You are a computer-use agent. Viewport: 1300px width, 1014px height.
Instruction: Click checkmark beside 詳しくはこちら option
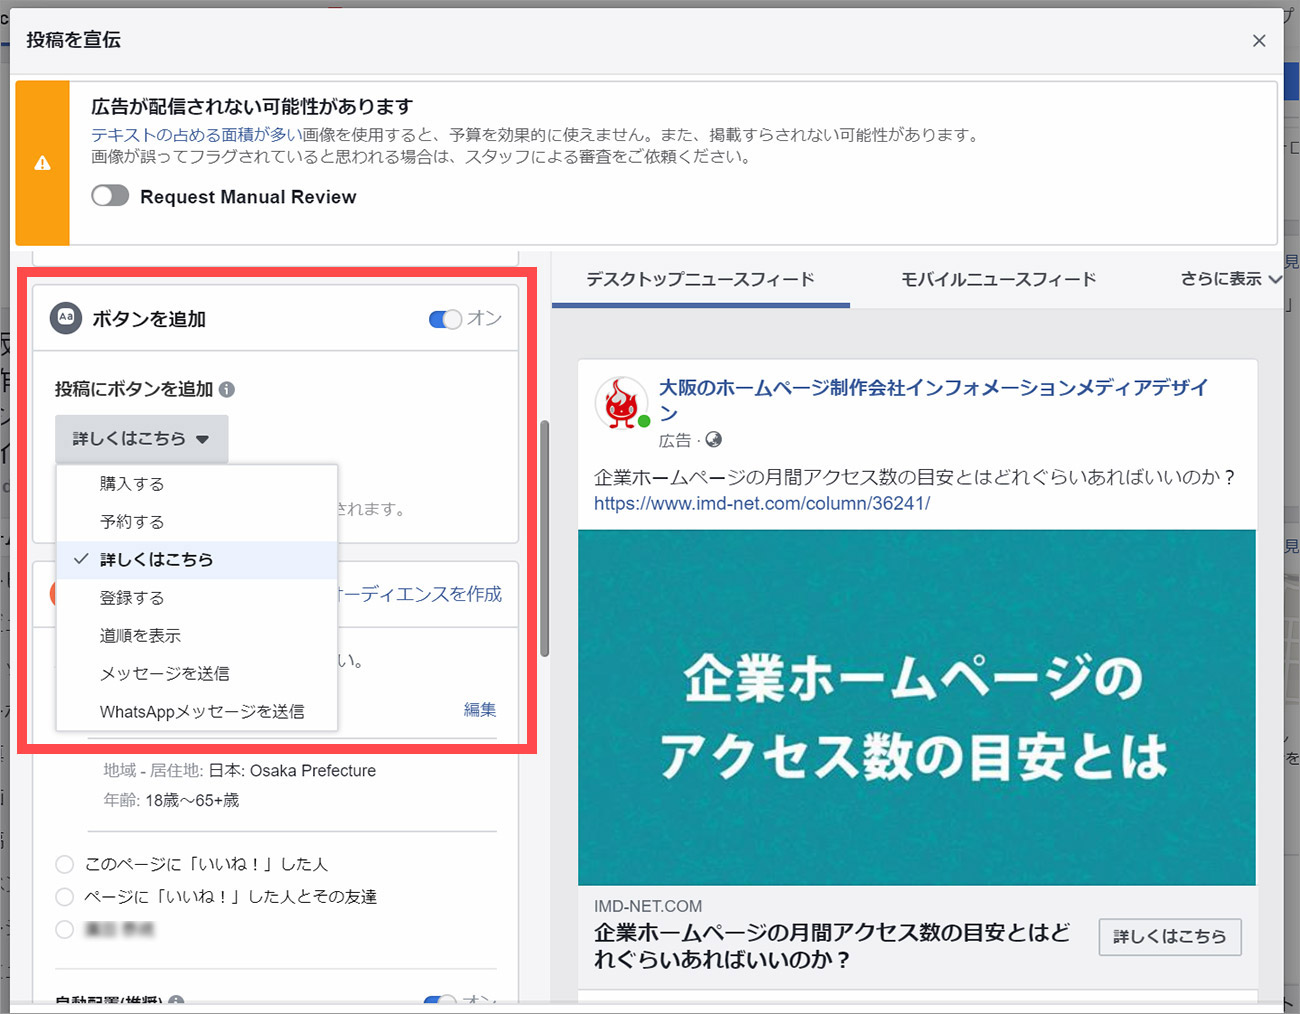click(x=81, y=559)
